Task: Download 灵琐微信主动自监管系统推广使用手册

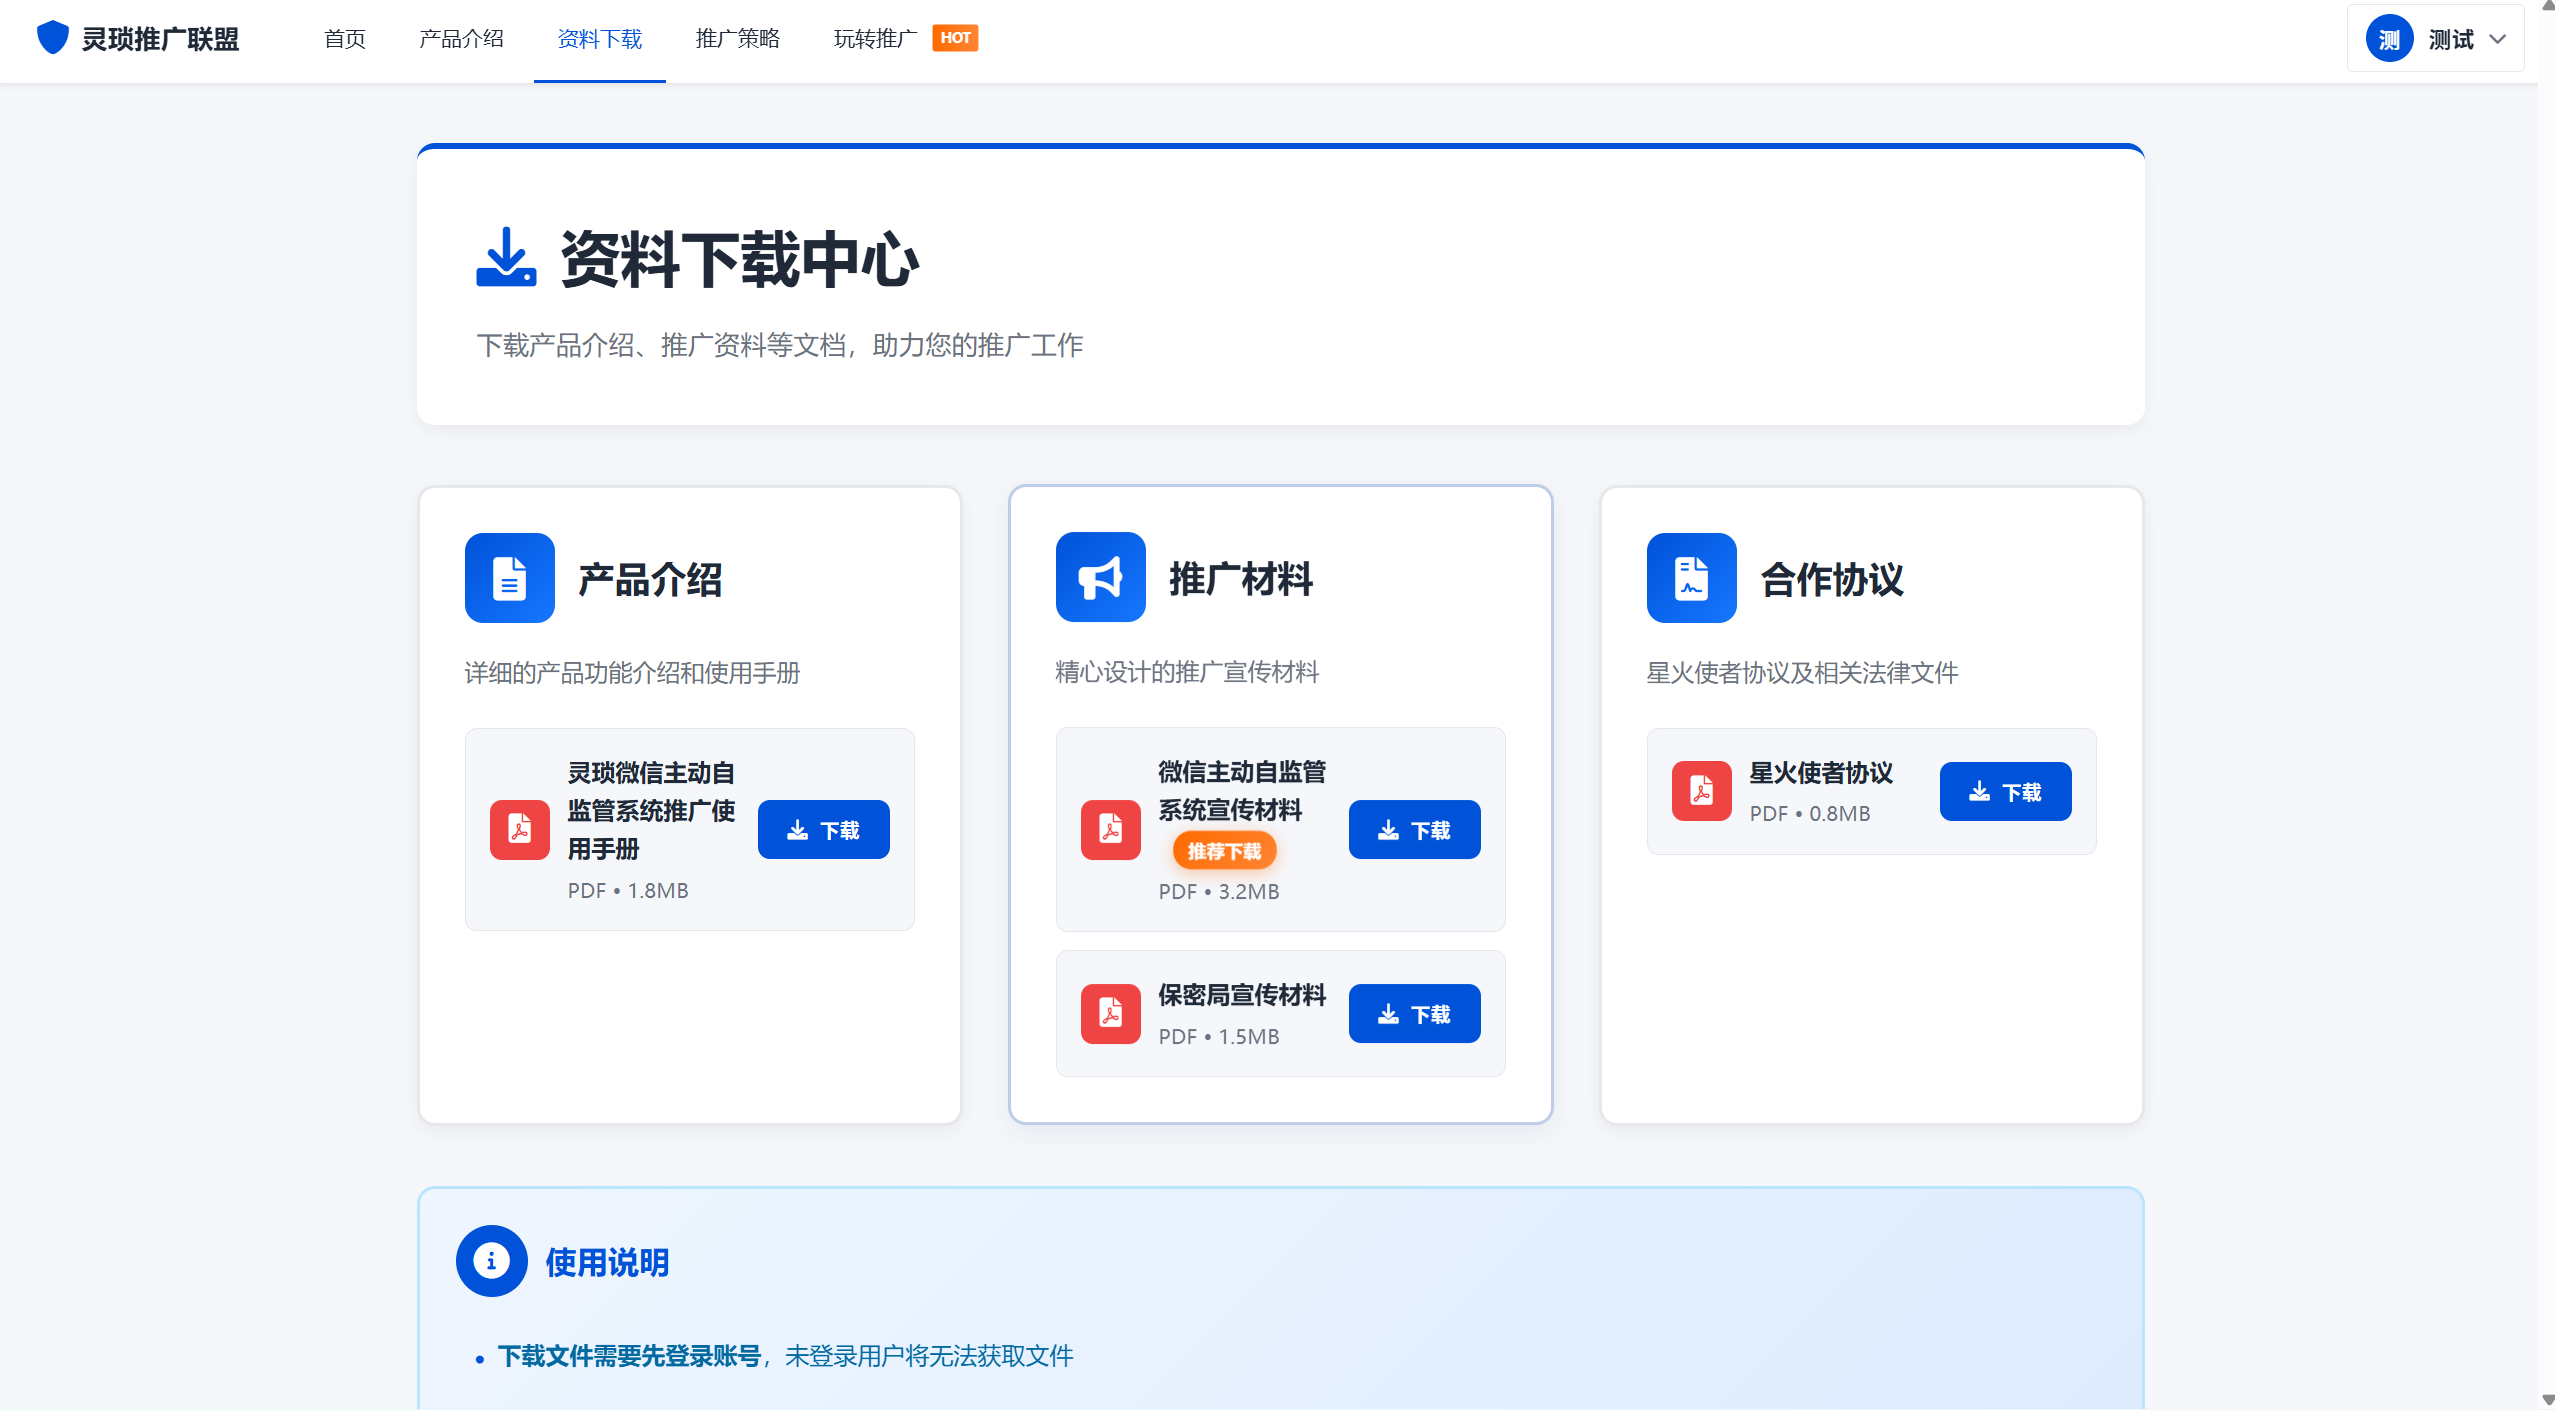Action: pos(823,829)
